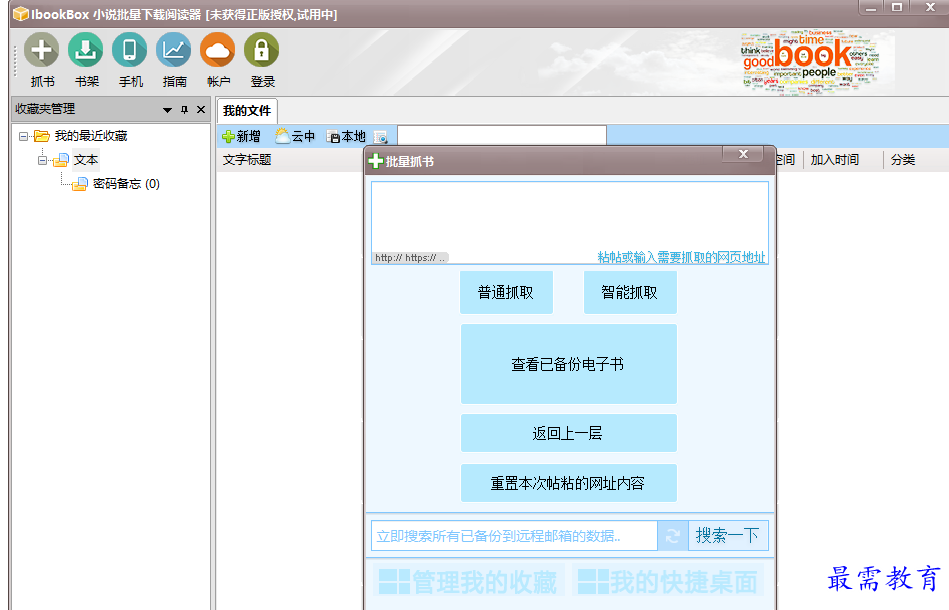Collapse the 文本 tree node

tap(42, 160)
